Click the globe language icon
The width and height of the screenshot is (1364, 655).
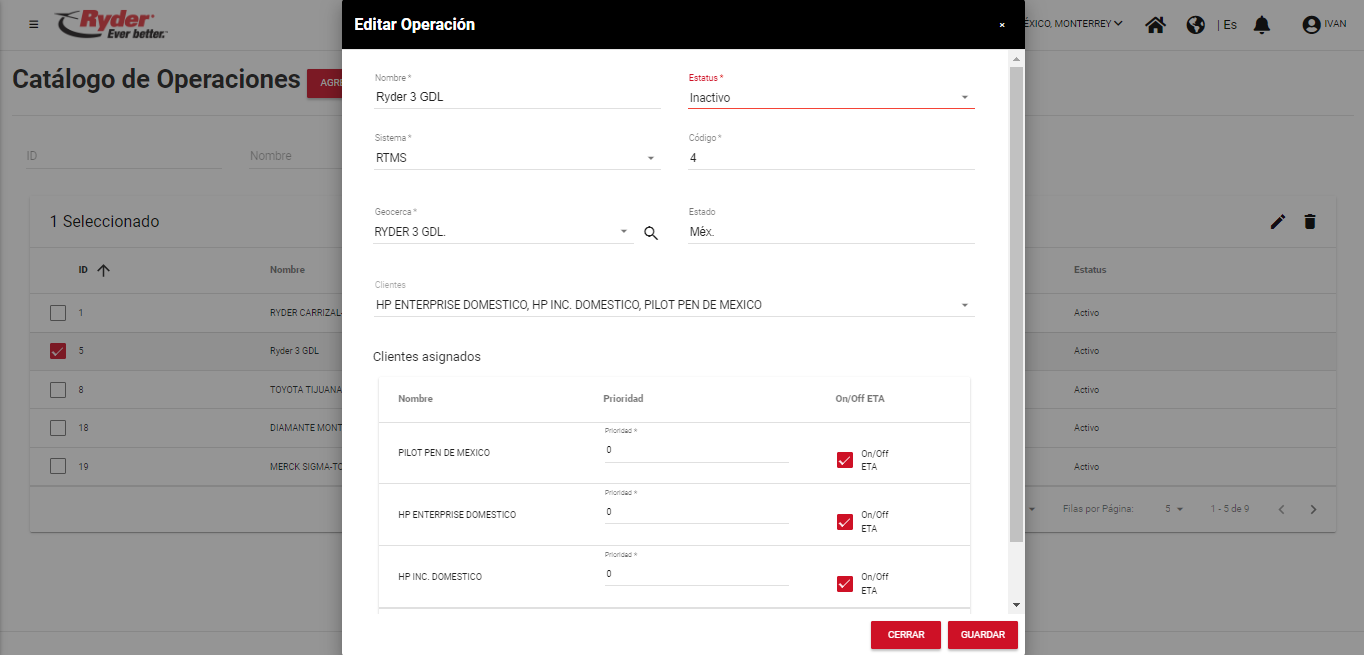1195,24
